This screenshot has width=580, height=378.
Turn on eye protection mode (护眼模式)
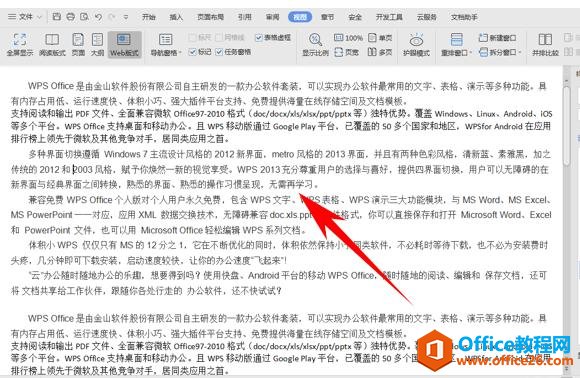point(417,44)
